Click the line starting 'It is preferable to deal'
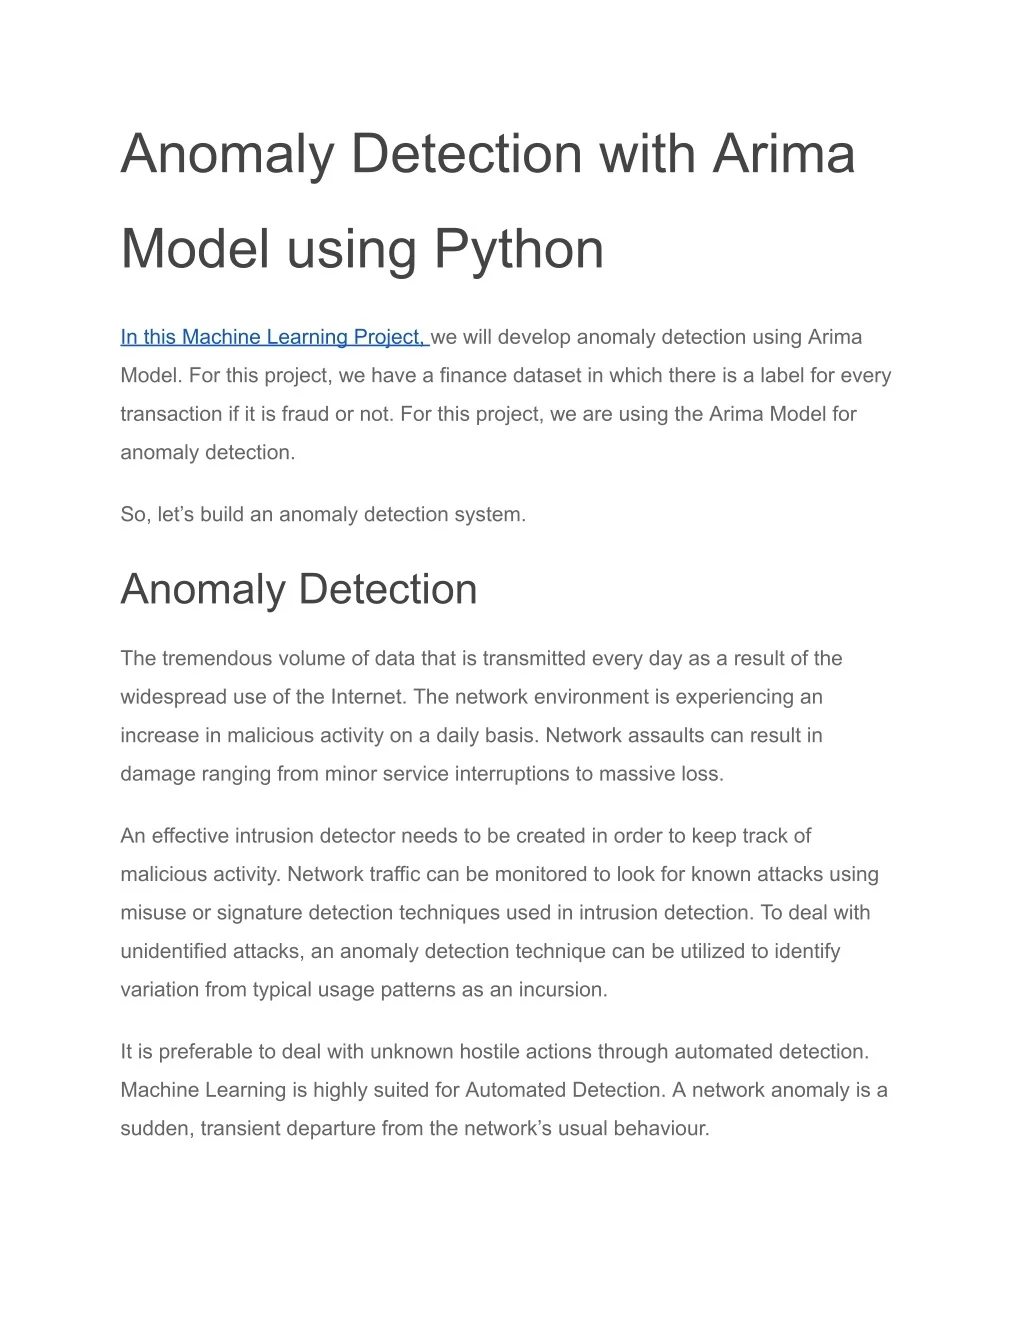Viewport: 1024px width, 1325px height. (x=495, y=1051)
